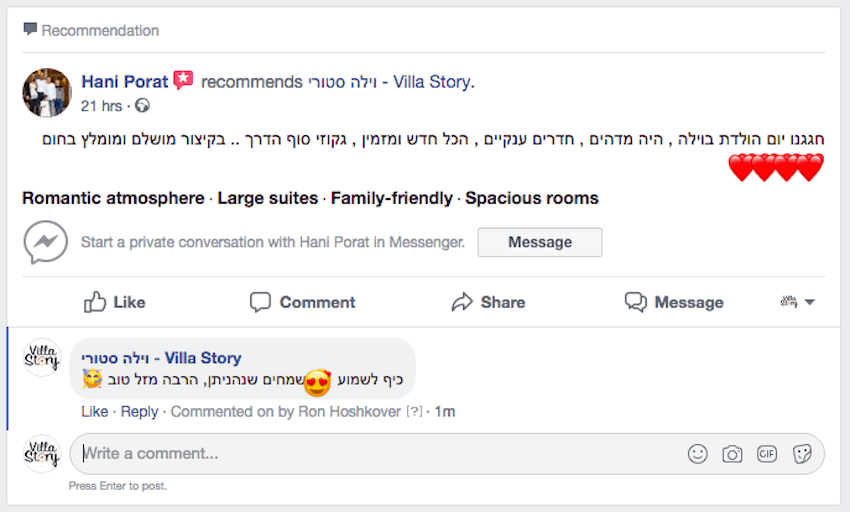
Task: Click Hani Porat's profile picture thumbnail
Action: click(47, 93)
